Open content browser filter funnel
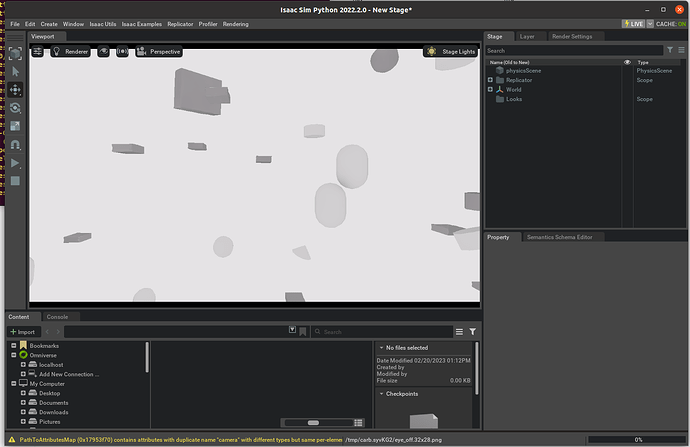The image size is (690, 447). point(473,332)
